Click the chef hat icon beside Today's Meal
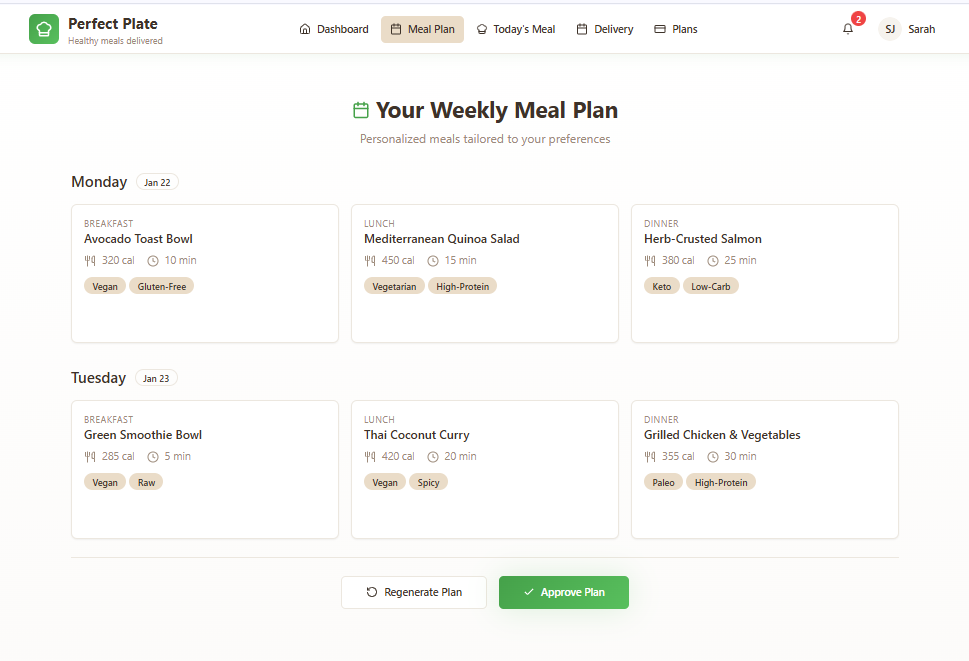 click(x=482, y=29)
